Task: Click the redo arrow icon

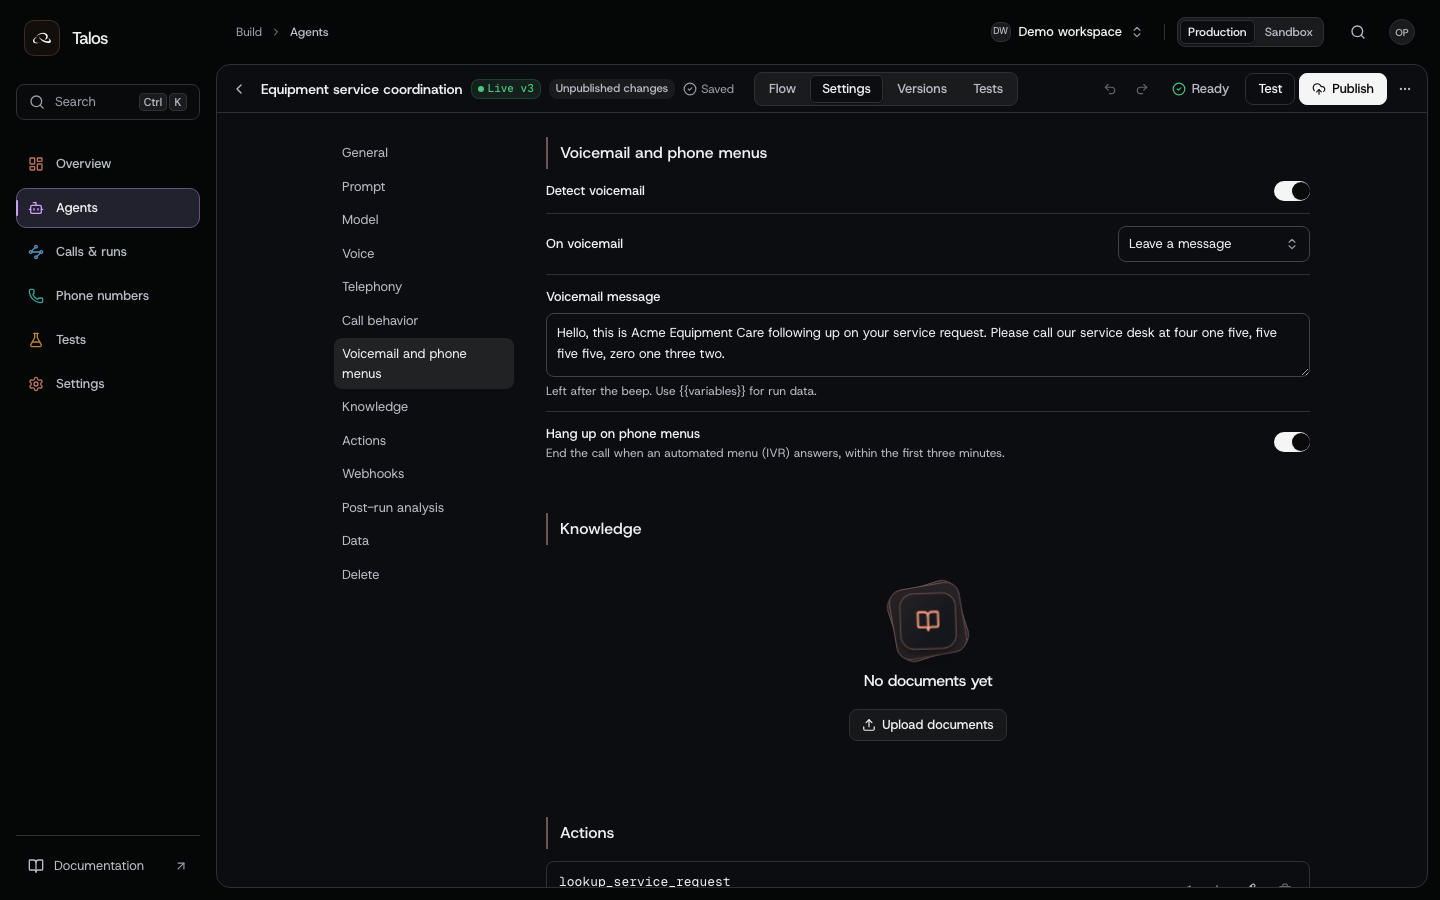Action: (1142, 89)
